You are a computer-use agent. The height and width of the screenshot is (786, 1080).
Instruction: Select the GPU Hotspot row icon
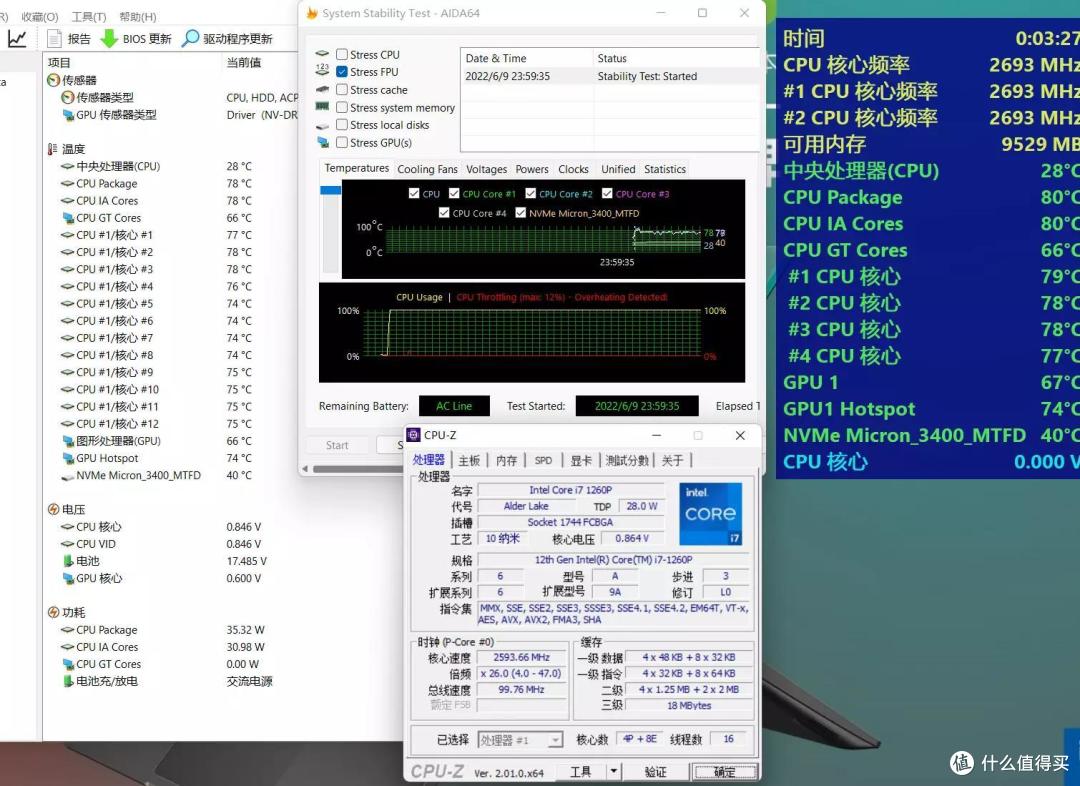pos(68,458)
